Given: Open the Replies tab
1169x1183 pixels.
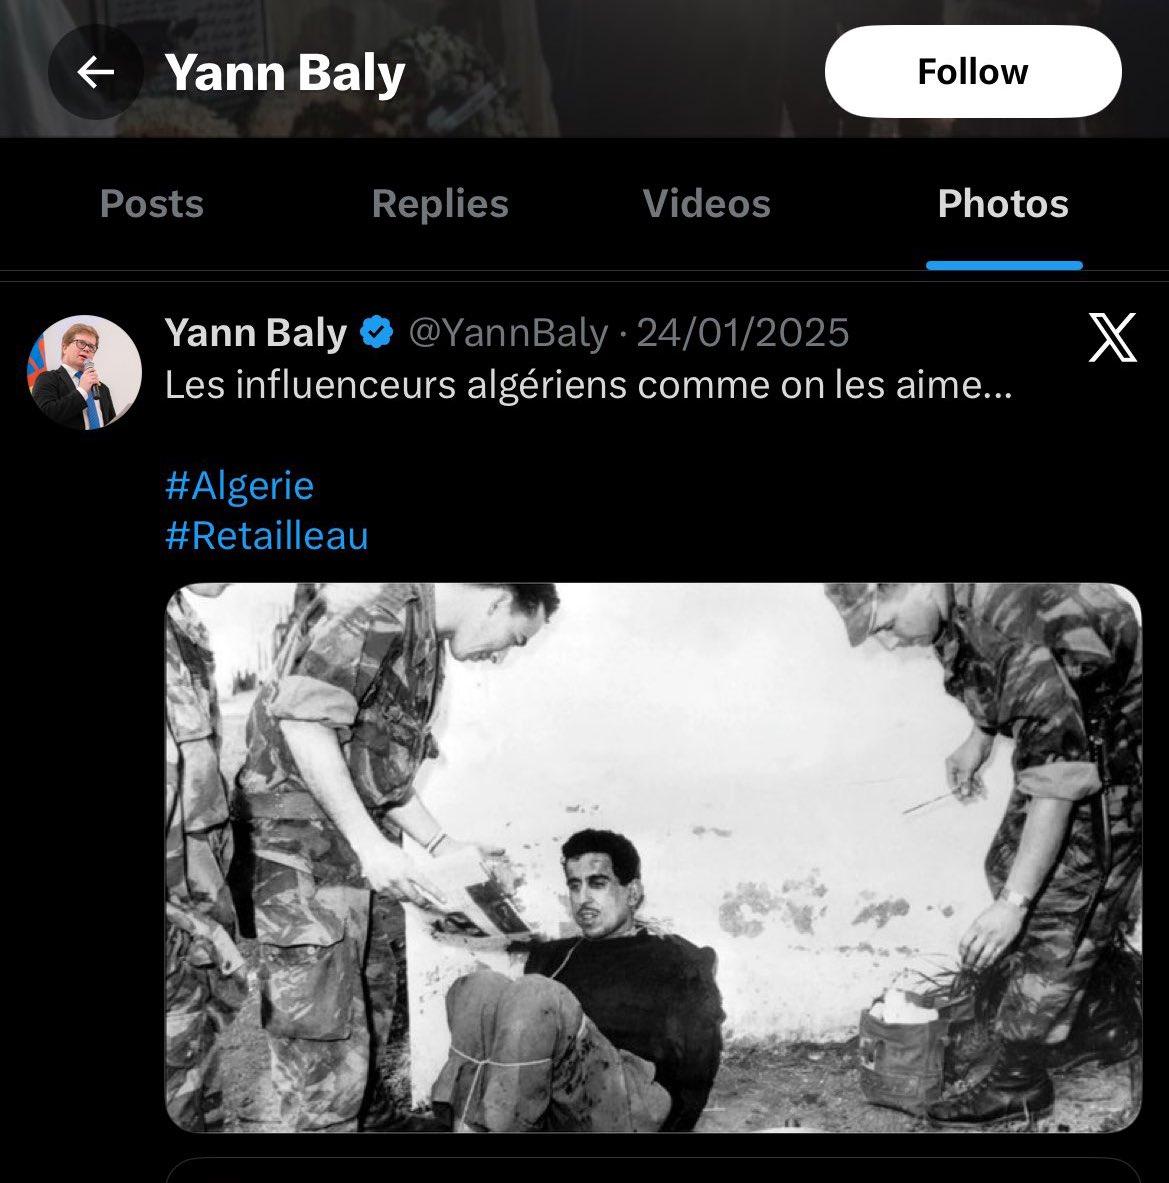Looking at the screenshot, I should tap(440, 204).
